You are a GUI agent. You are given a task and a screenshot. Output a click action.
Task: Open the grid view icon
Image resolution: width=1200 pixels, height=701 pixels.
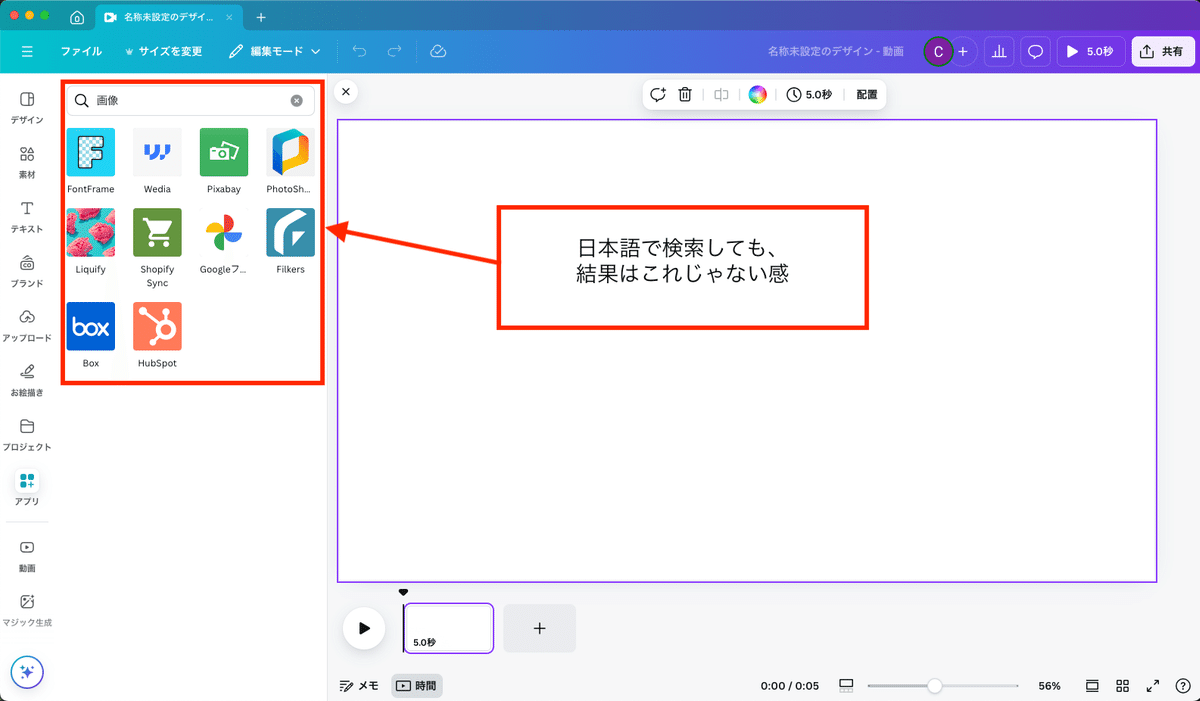(1123, 686)
